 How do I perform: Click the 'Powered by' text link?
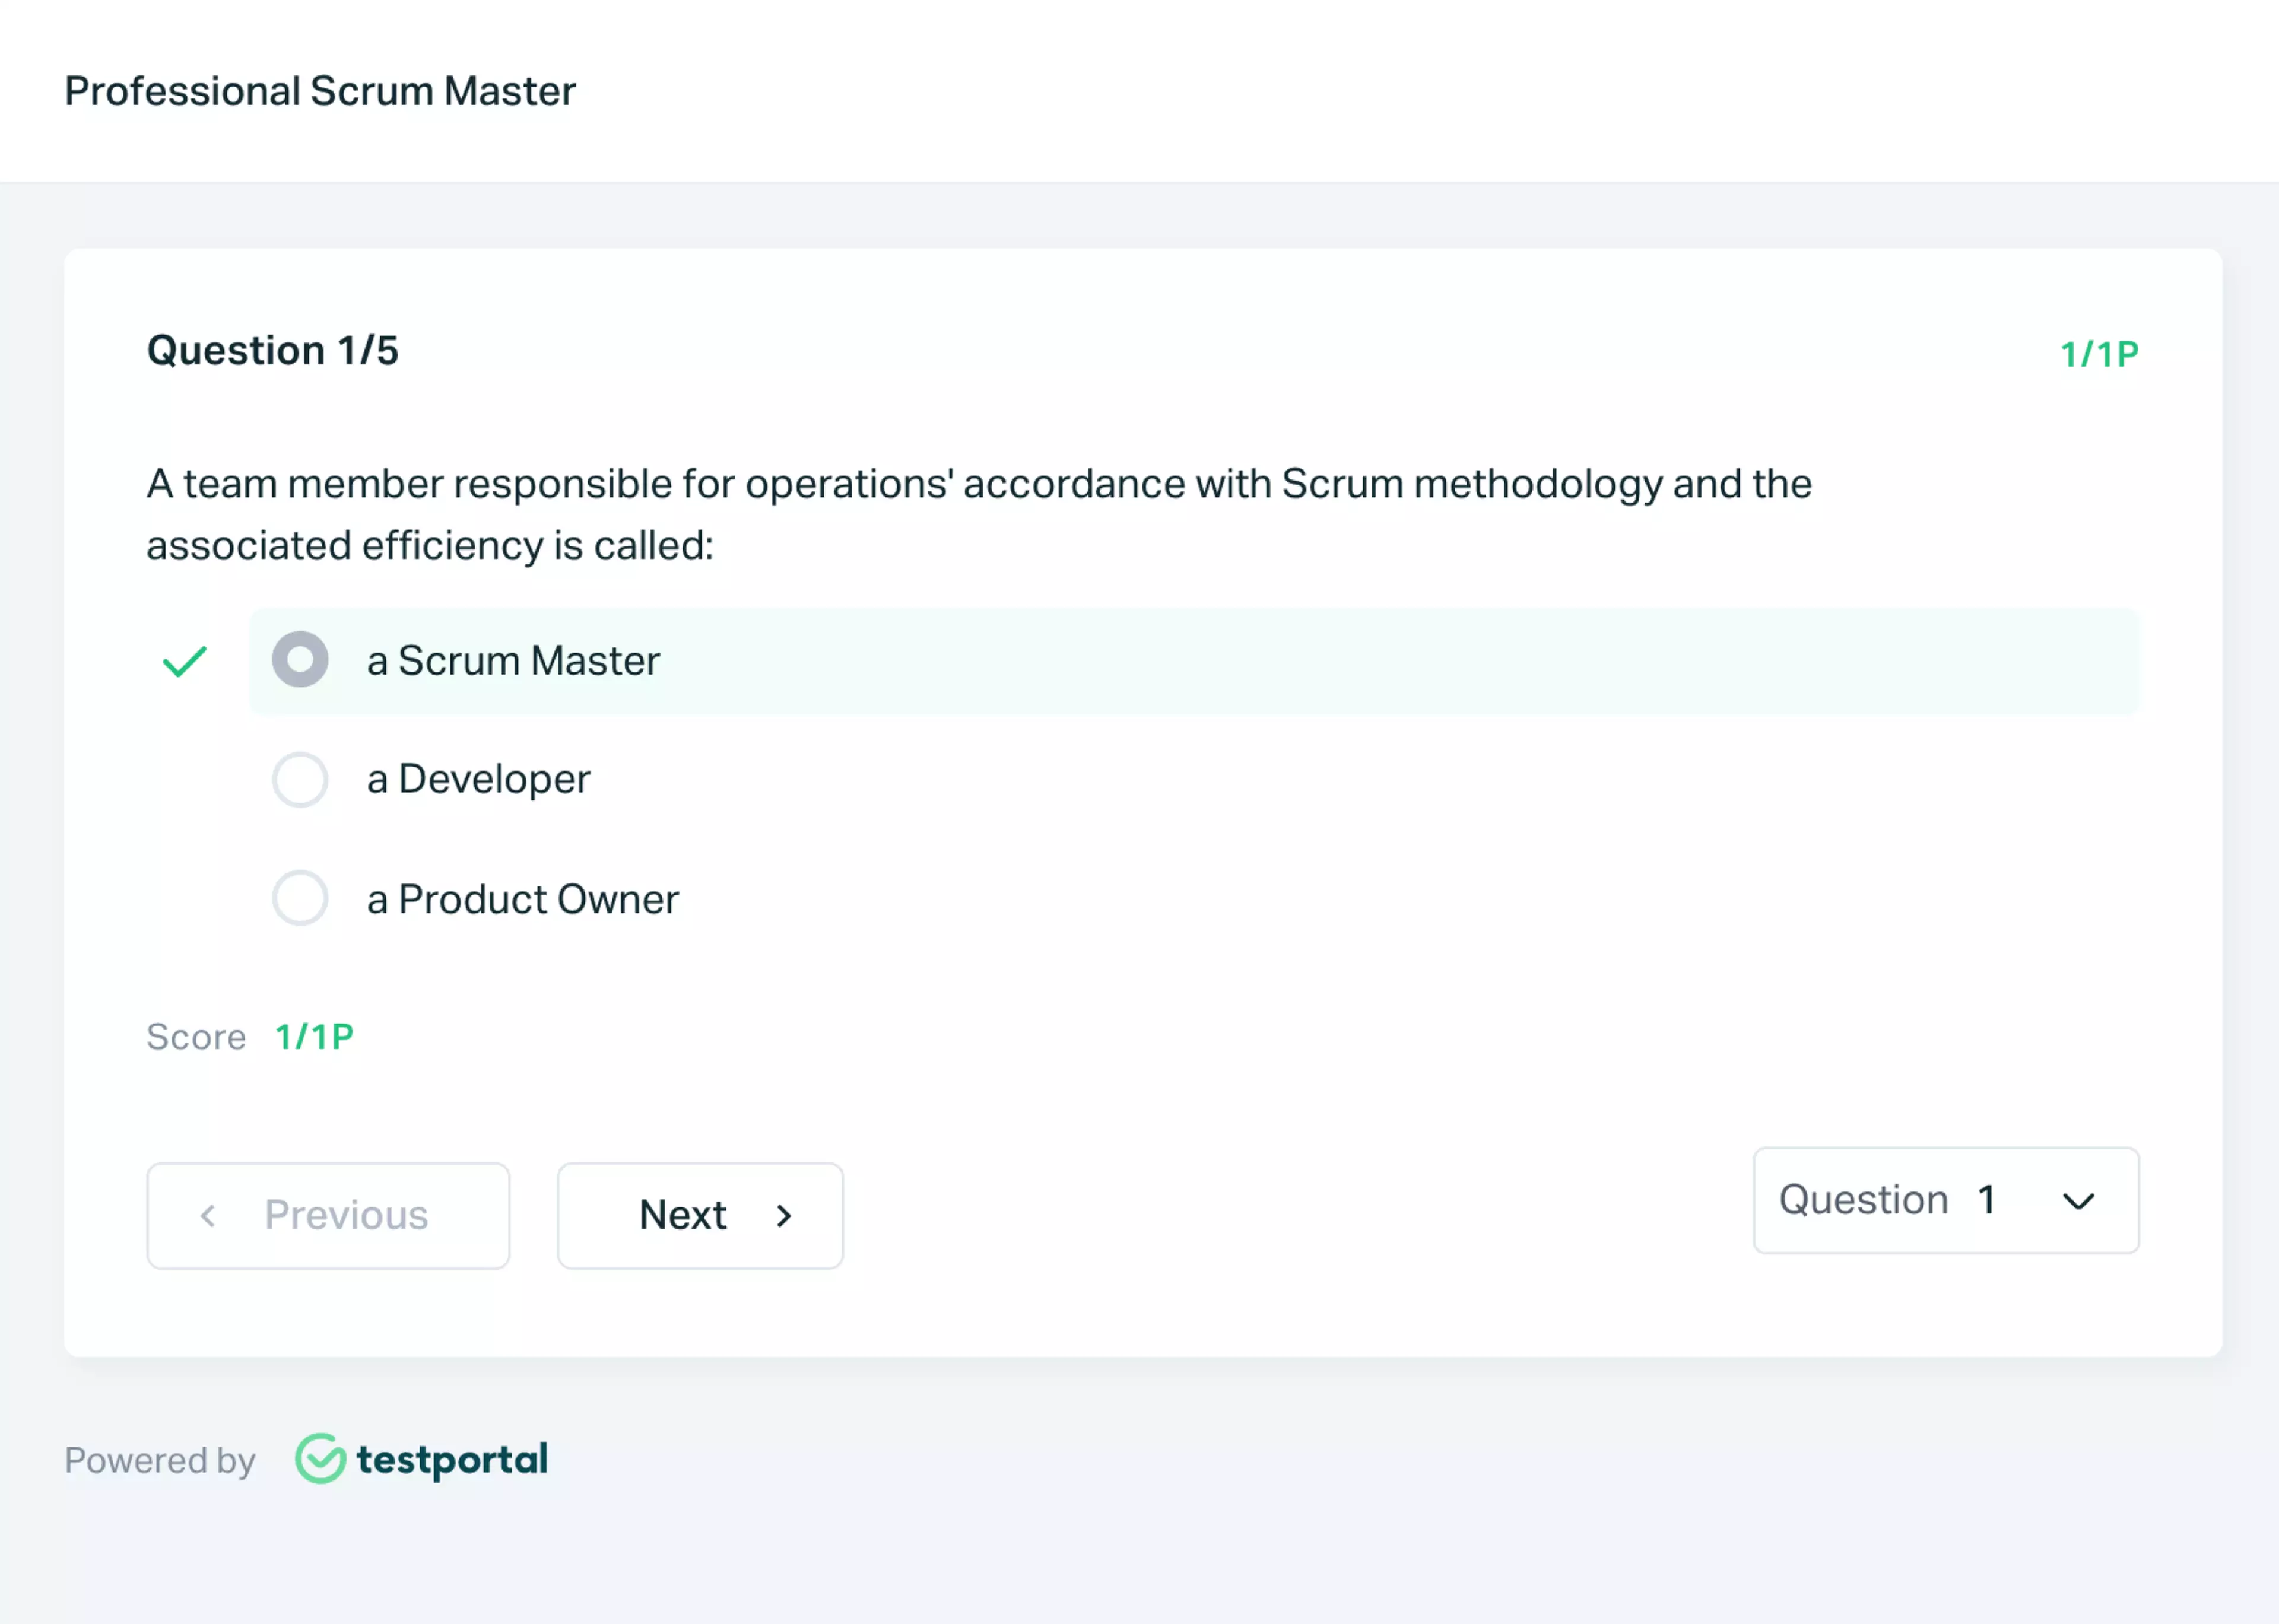tap(160, 1461)
